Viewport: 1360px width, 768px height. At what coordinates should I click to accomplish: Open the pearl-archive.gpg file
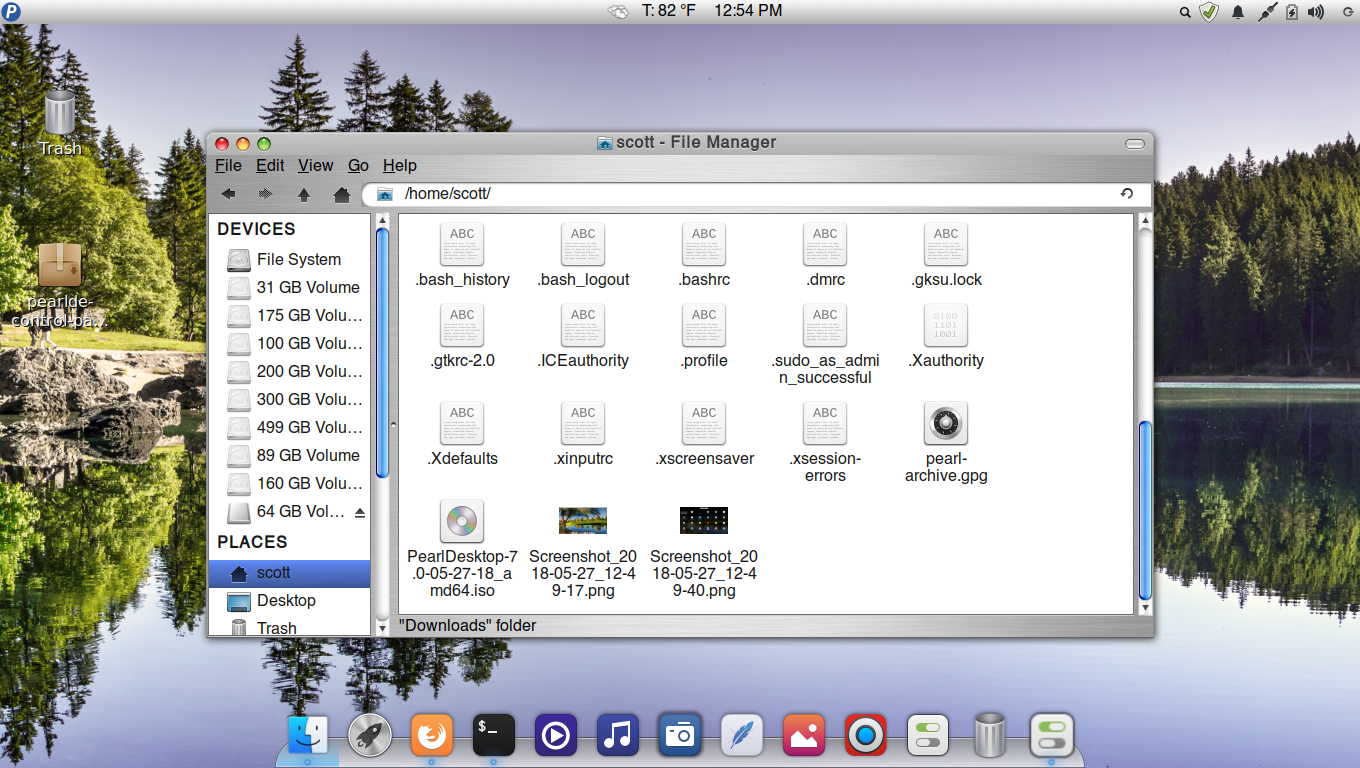pos(946,426)
